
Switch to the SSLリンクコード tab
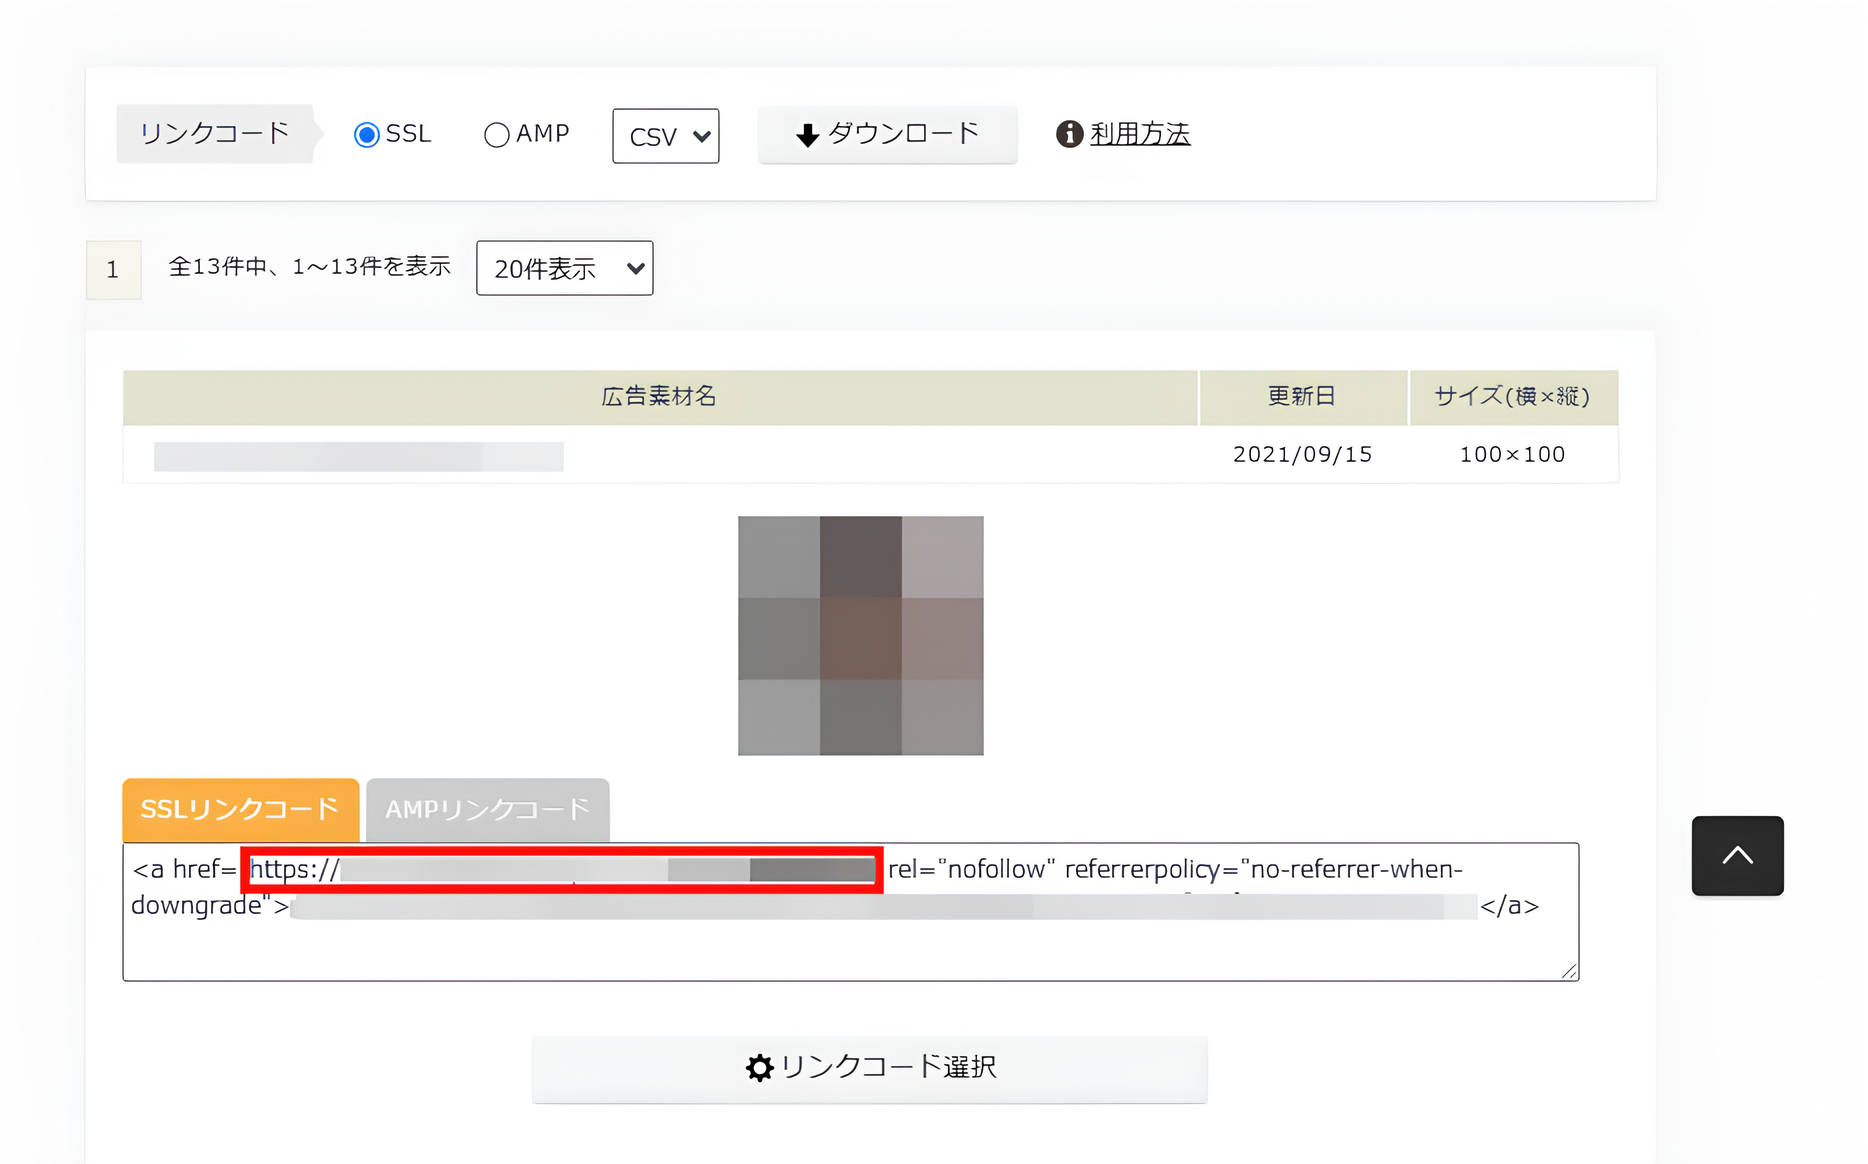click(239, 810)
